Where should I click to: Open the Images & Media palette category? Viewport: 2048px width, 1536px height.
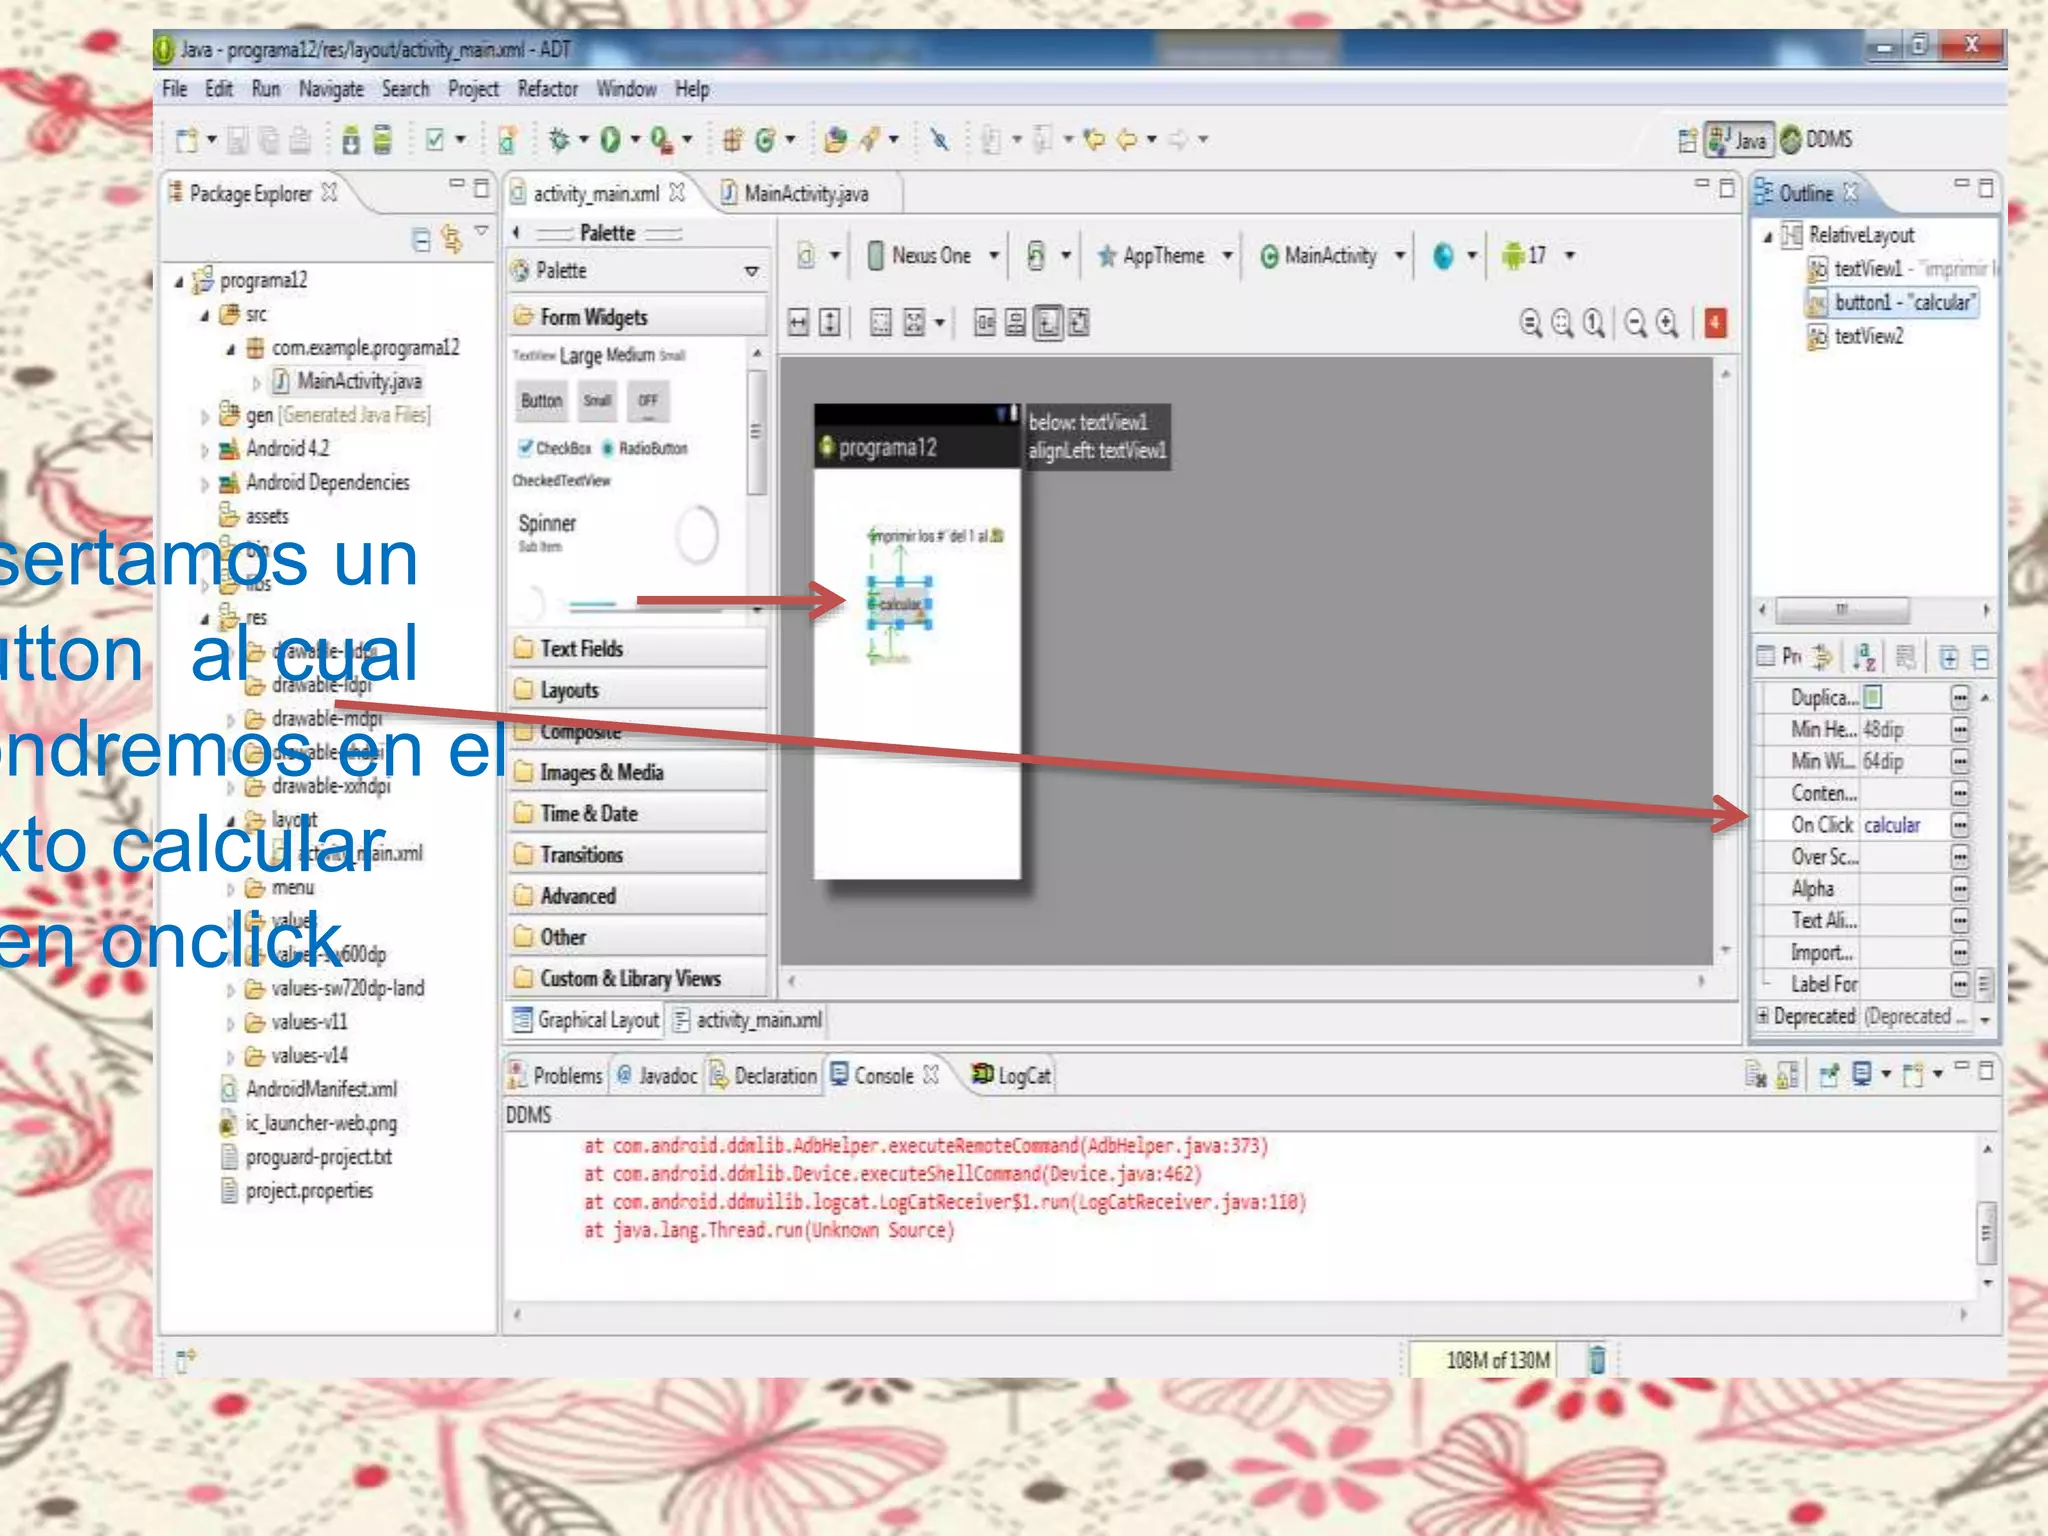(x=637, y=773)
